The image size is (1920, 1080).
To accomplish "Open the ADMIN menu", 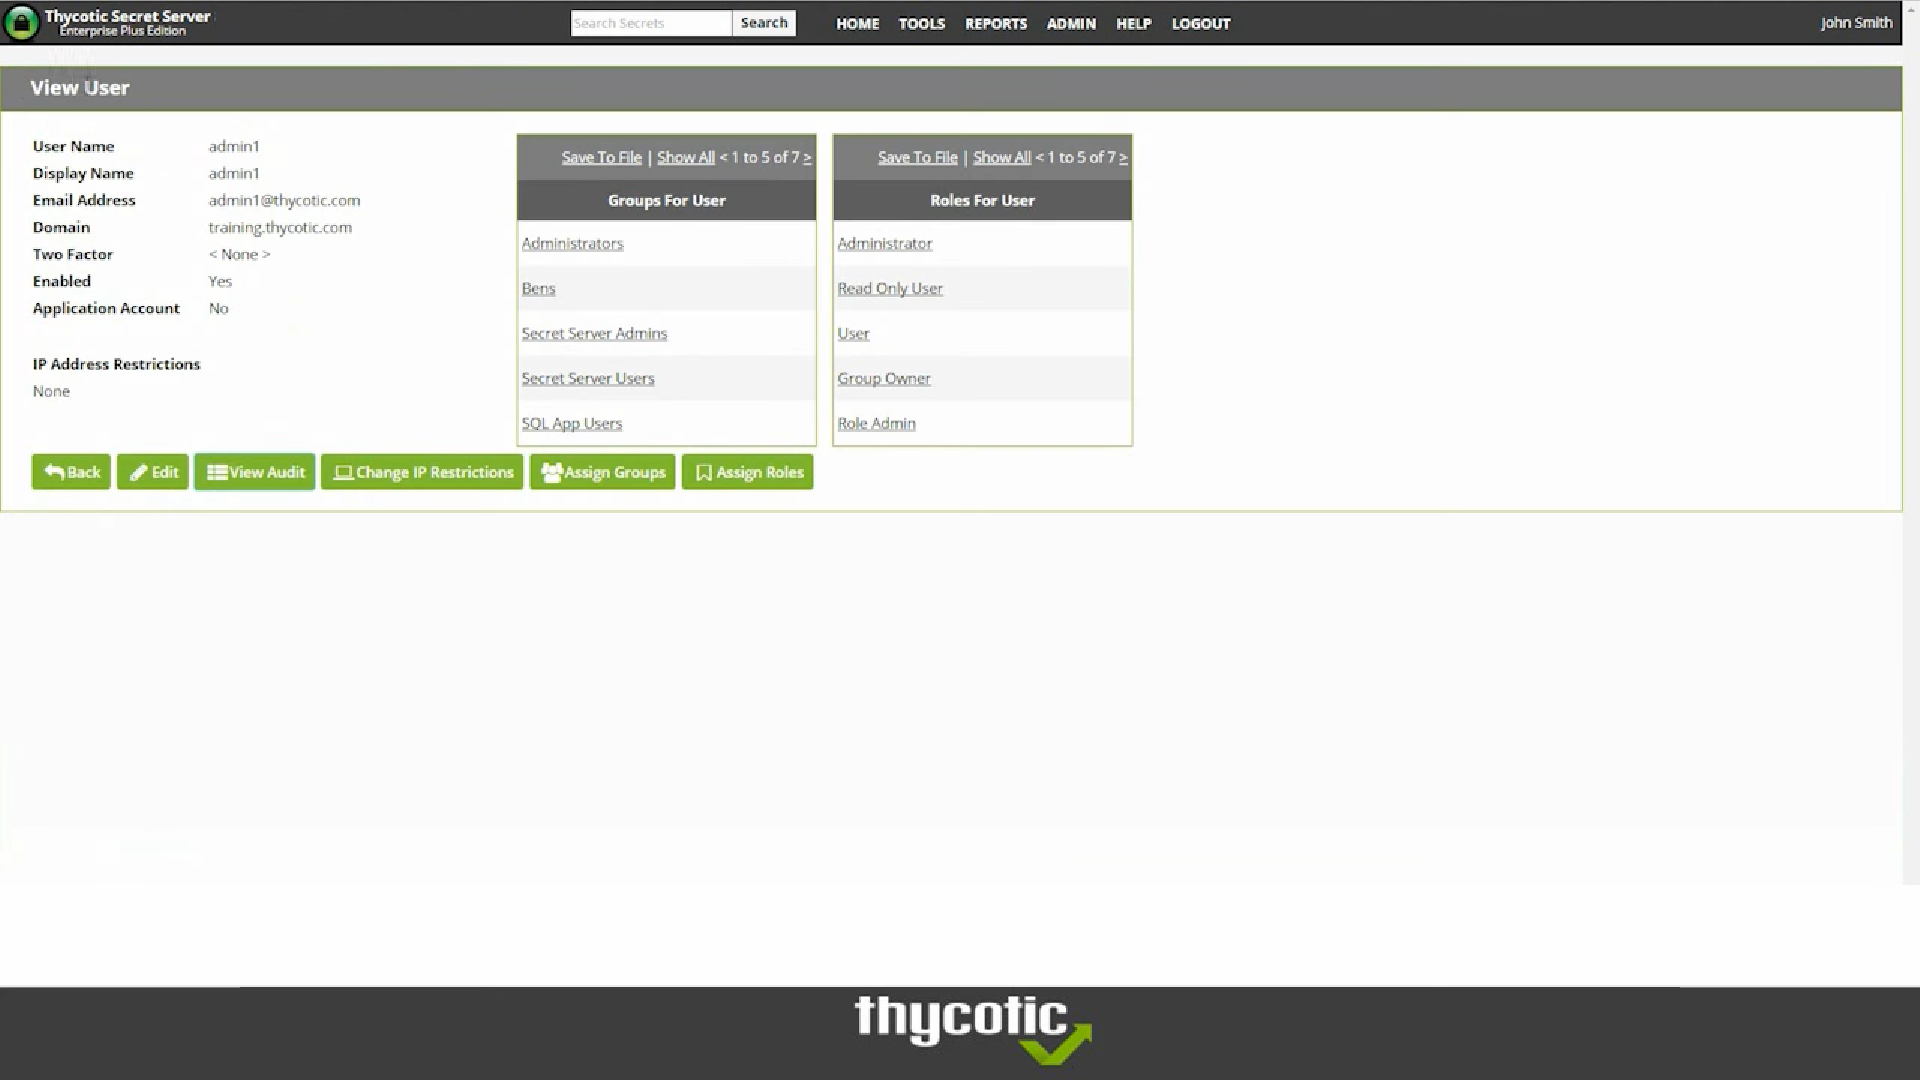I will (x=1070, y=23).
